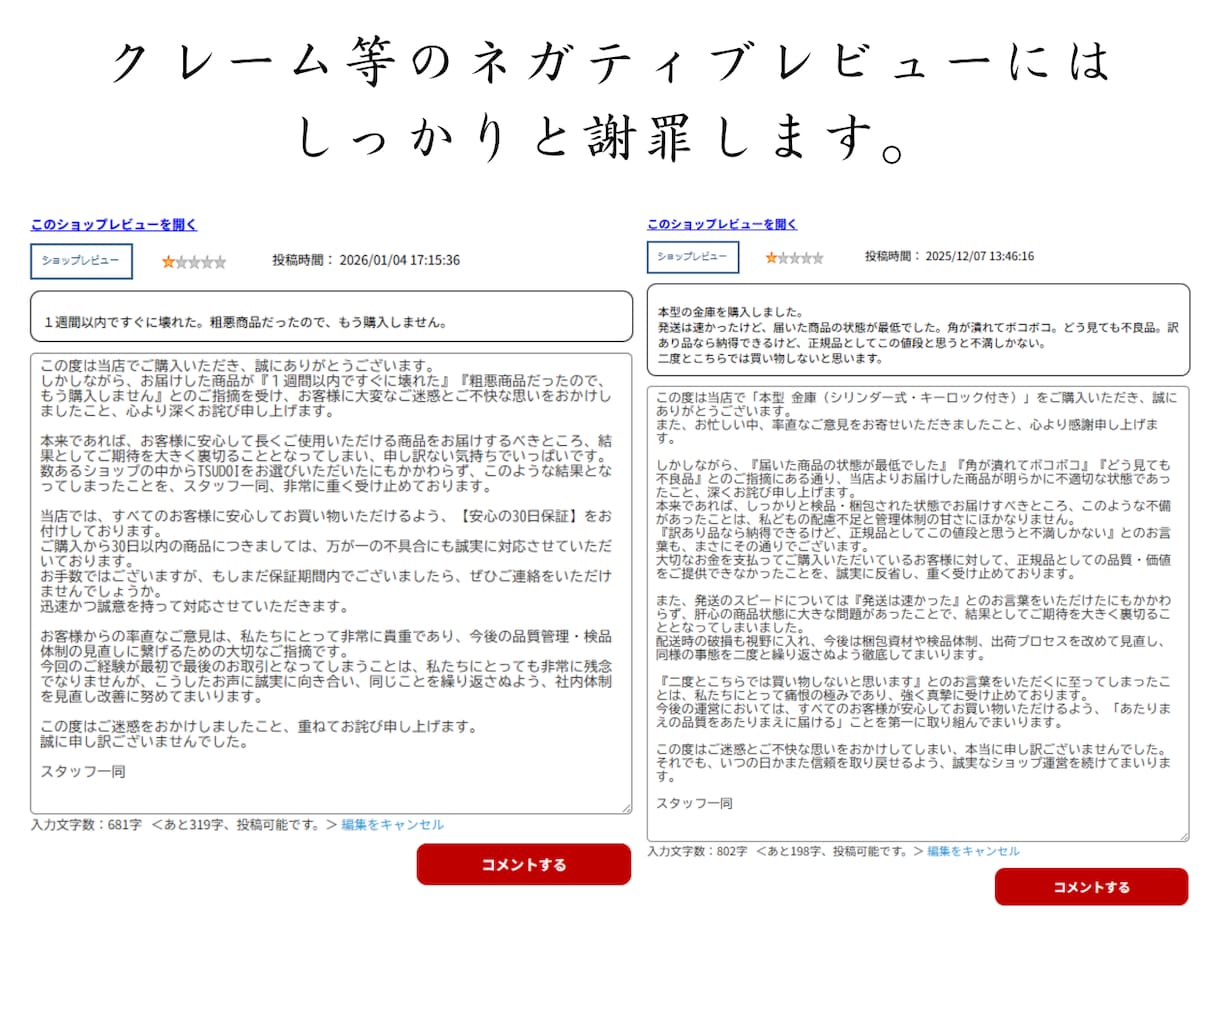Click resize handle of right reply textarea
Viewport: 1220px width, 1014px height.
click(x=1184, y=835)
